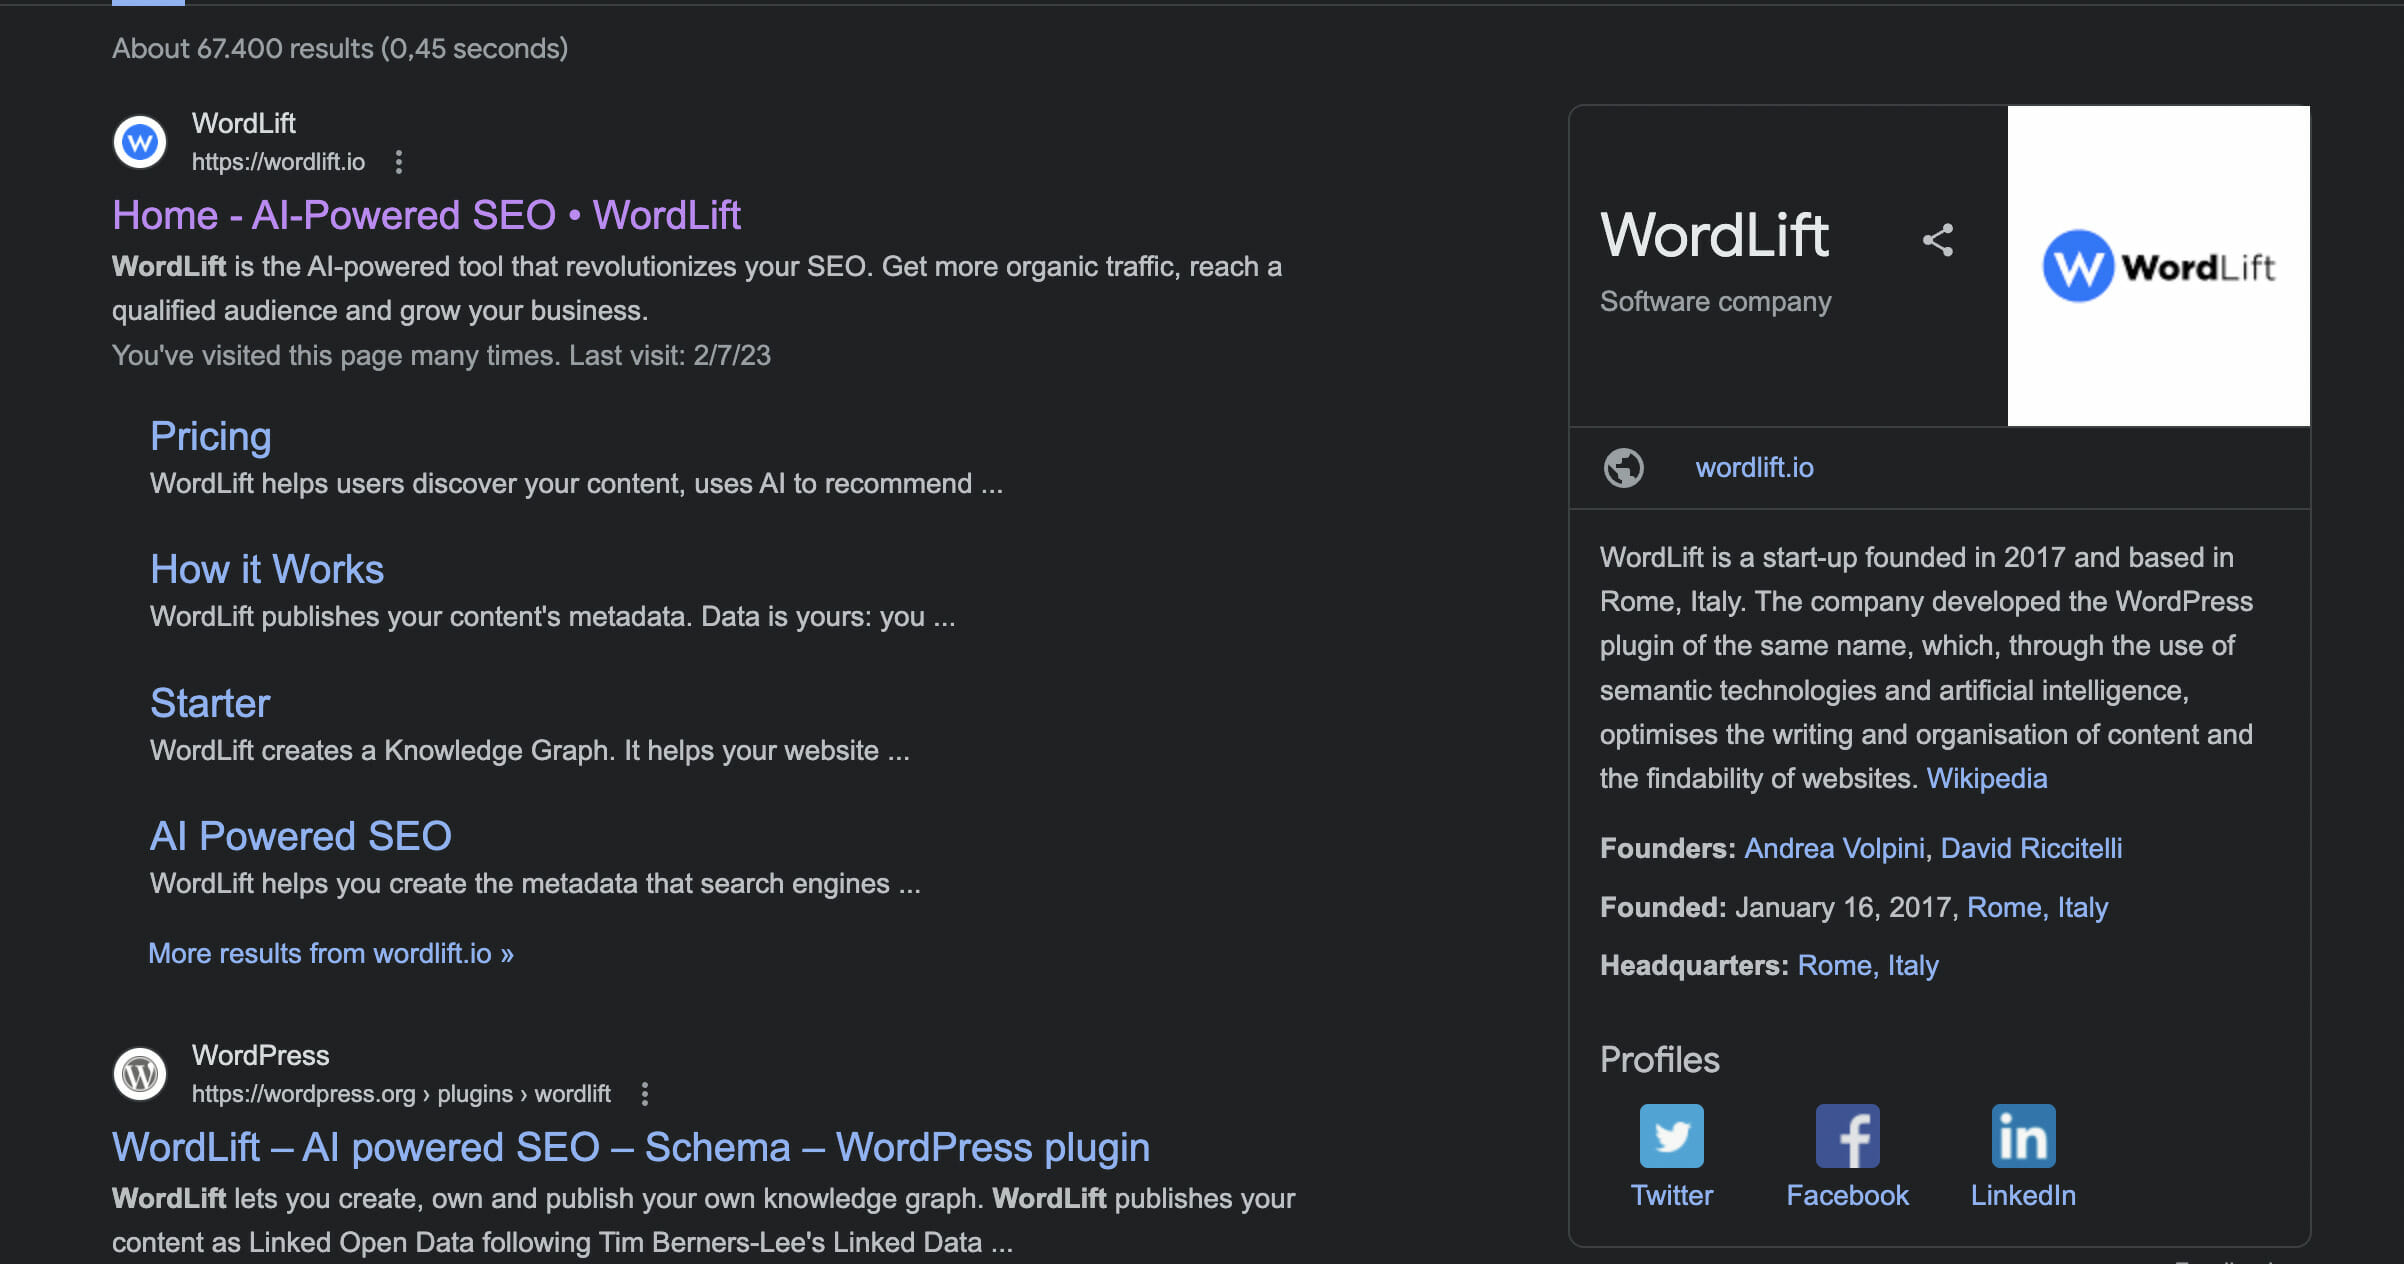
Task: Click 'Rome, Italy' in Headquarters row
Action: point(1868,965)
